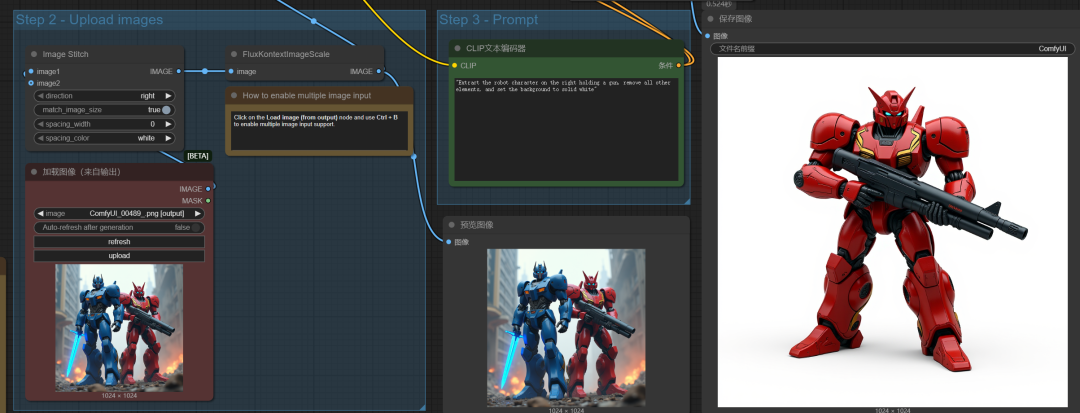Click the IMAGE output socket of FluxKontextImageScale
This screenshot has height=413, width=1080.
point(379,71)
